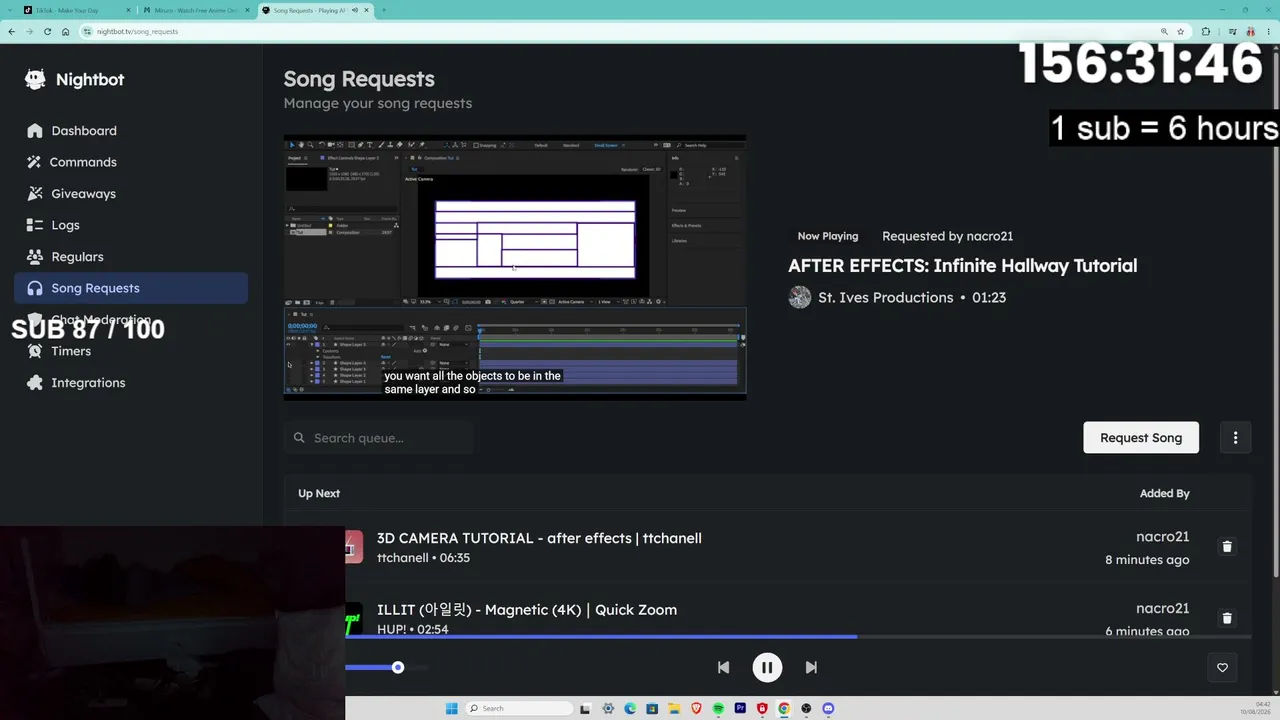Click the 'Requested by nacro21' text

pos(947,237)
